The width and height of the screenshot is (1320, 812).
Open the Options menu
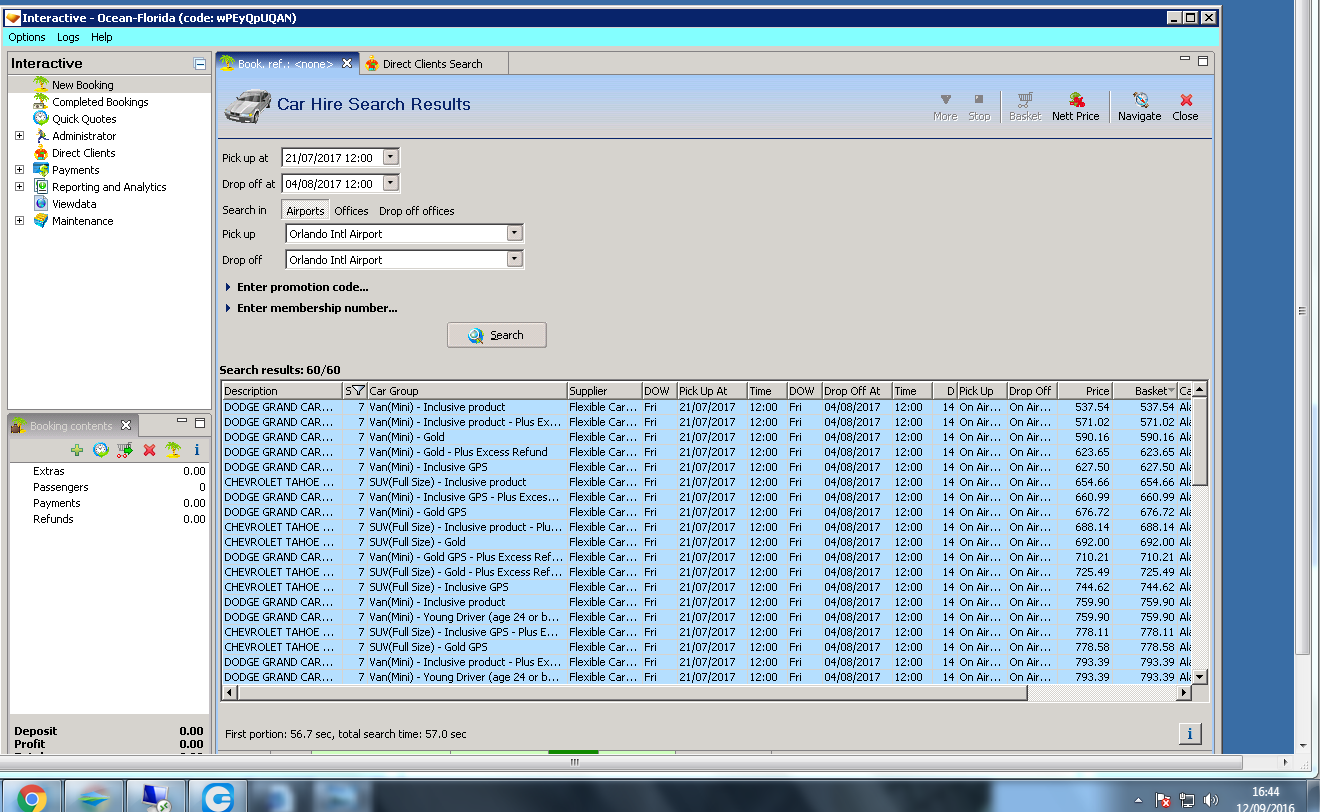pyautogui.click(x=27, y=37)
